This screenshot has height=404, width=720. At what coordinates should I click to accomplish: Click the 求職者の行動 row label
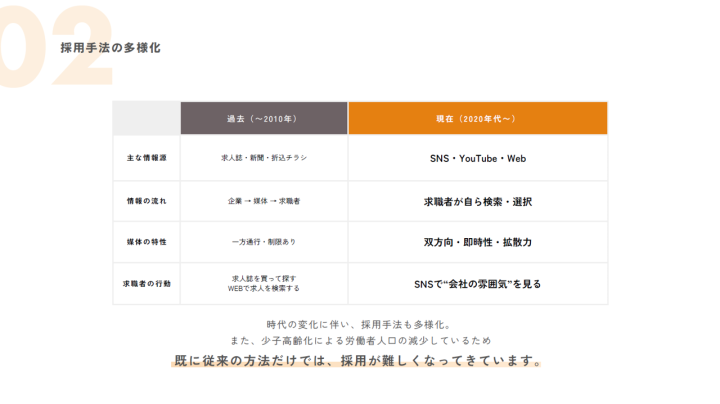point(146,284)
